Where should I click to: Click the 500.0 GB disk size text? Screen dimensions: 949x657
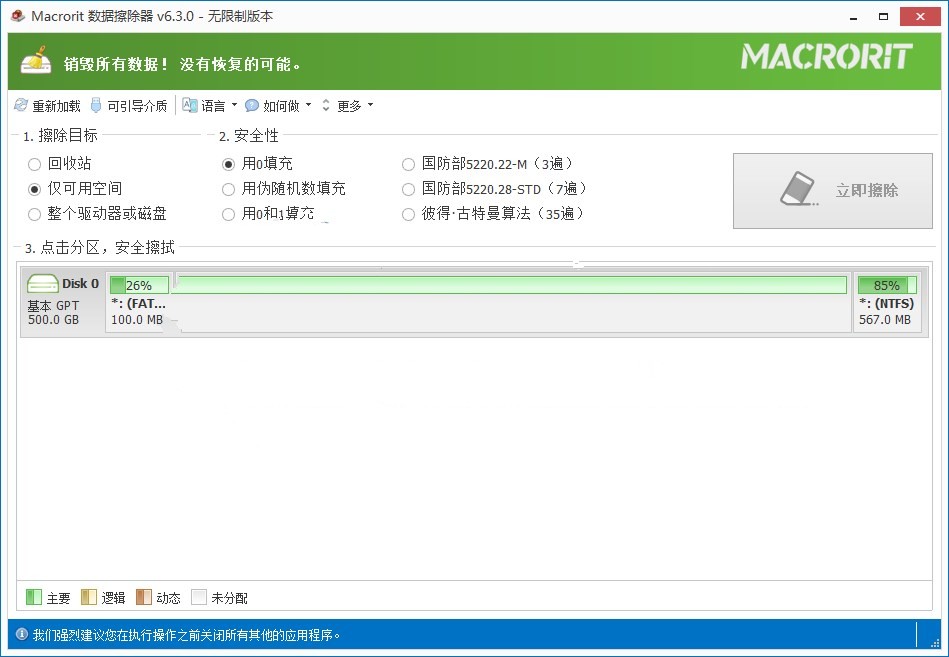point(53,319)
